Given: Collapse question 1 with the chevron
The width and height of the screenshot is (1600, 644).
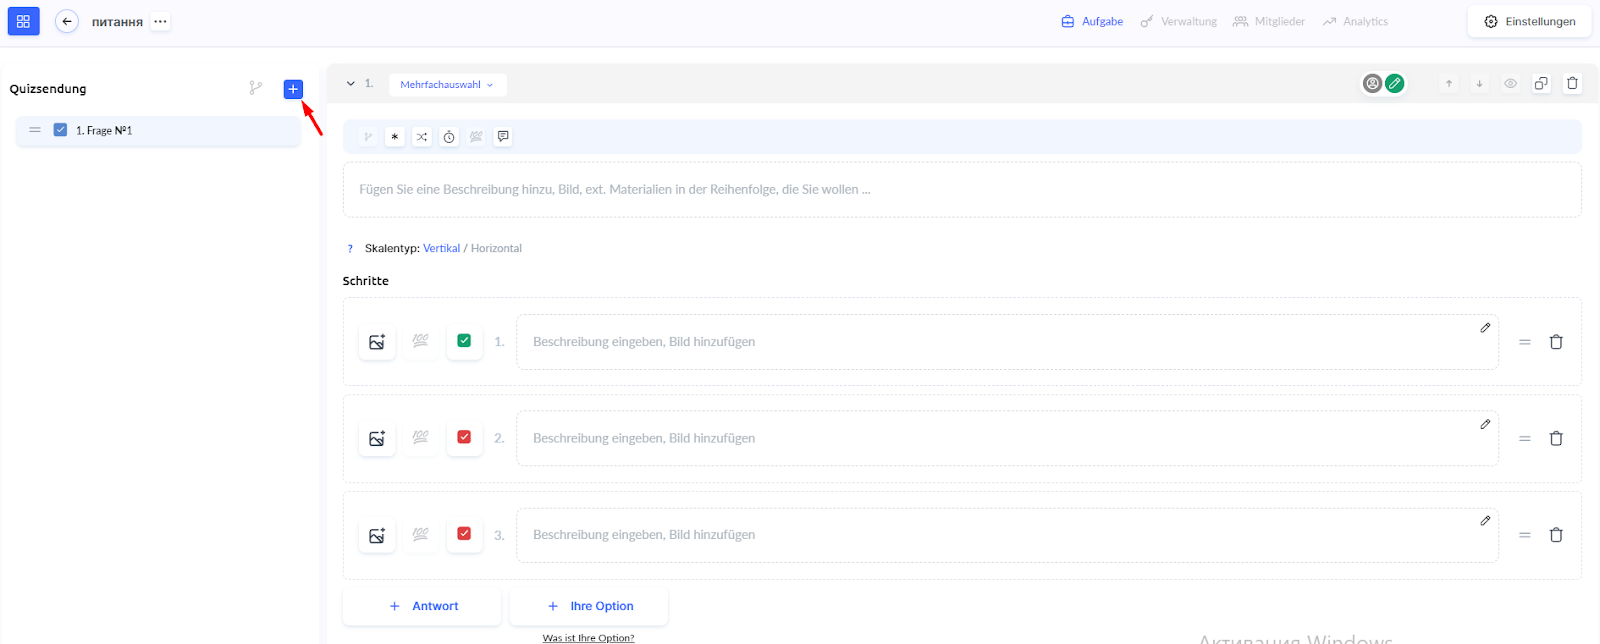Looking at the screenshot, I should pyautogui.click(x=351, y=84).
